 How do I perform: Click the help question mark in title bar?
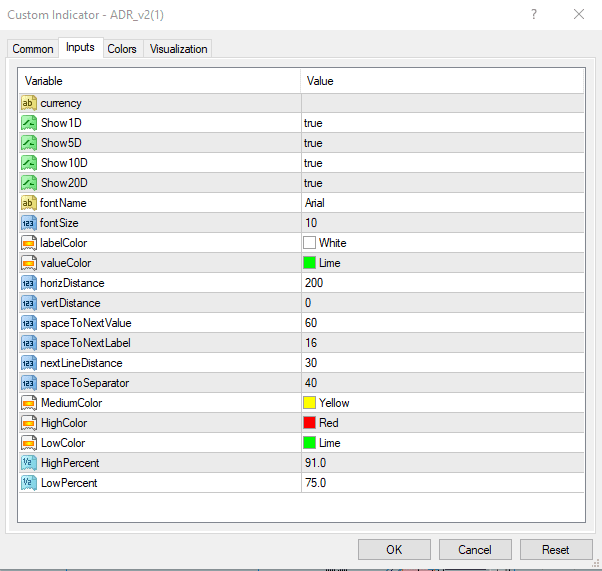pyautogui.click(x=534, y=15)
